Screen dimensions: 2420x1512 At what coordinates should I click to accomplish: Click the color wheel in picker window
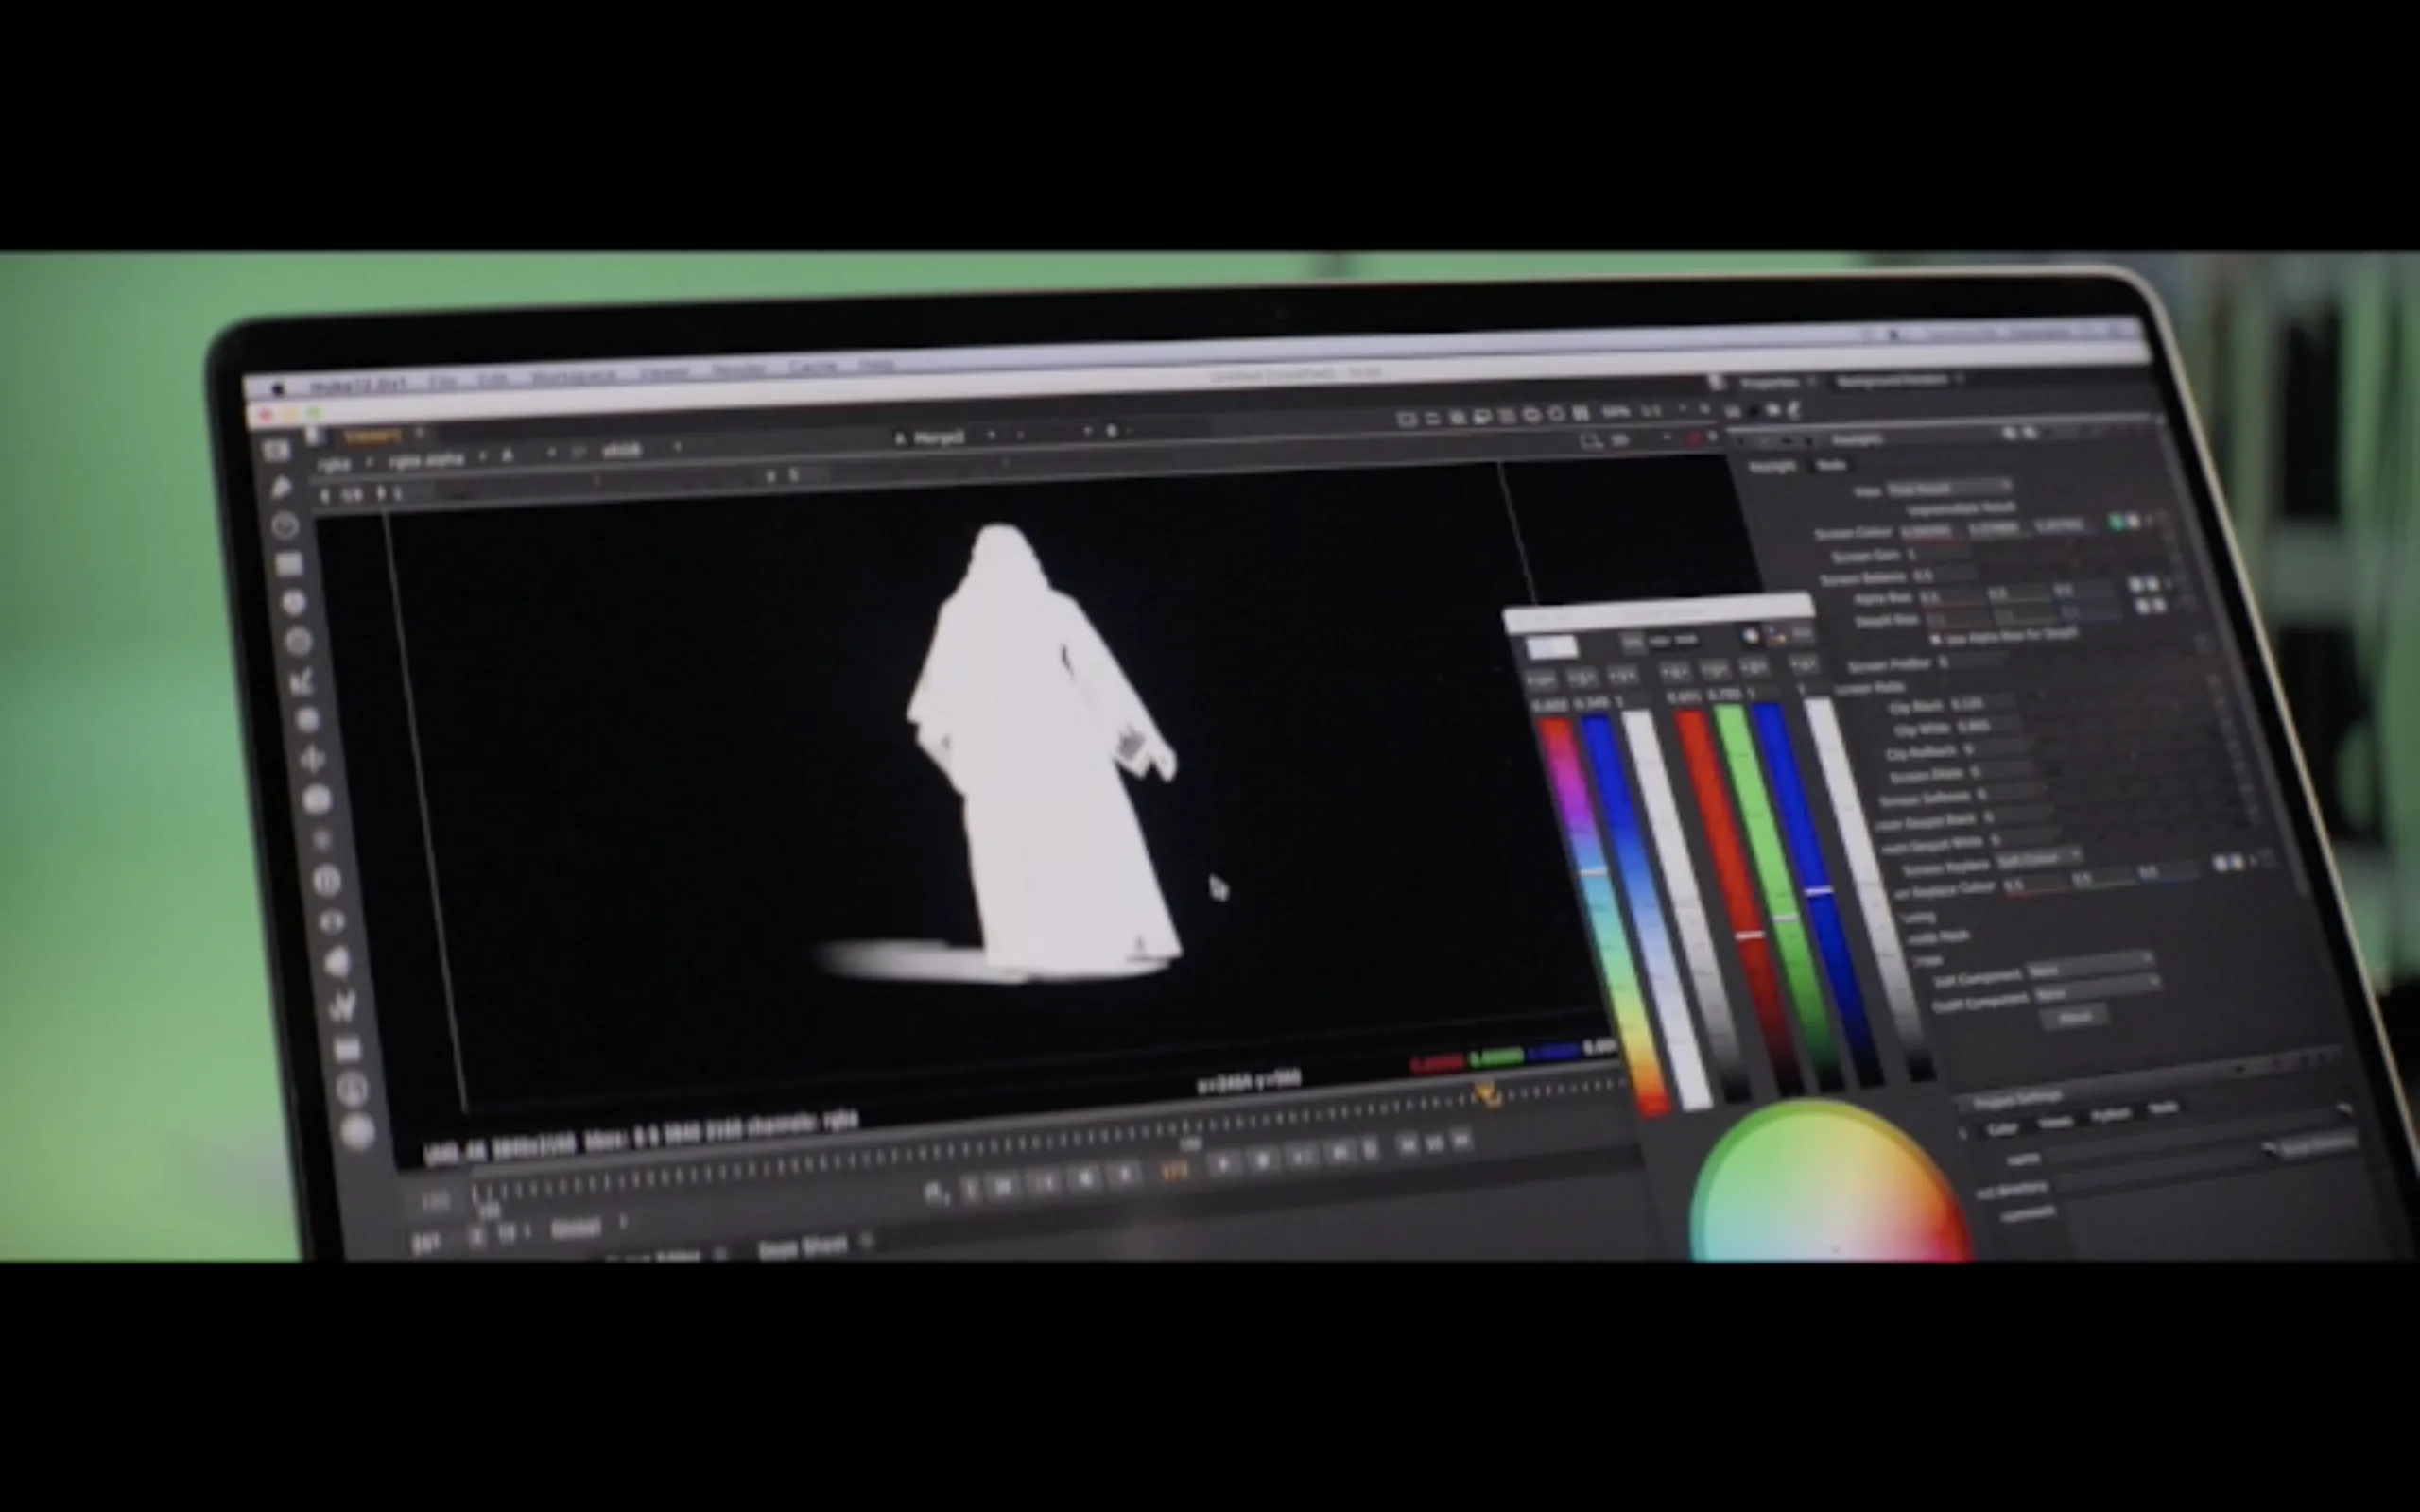pos(1830,1180)
